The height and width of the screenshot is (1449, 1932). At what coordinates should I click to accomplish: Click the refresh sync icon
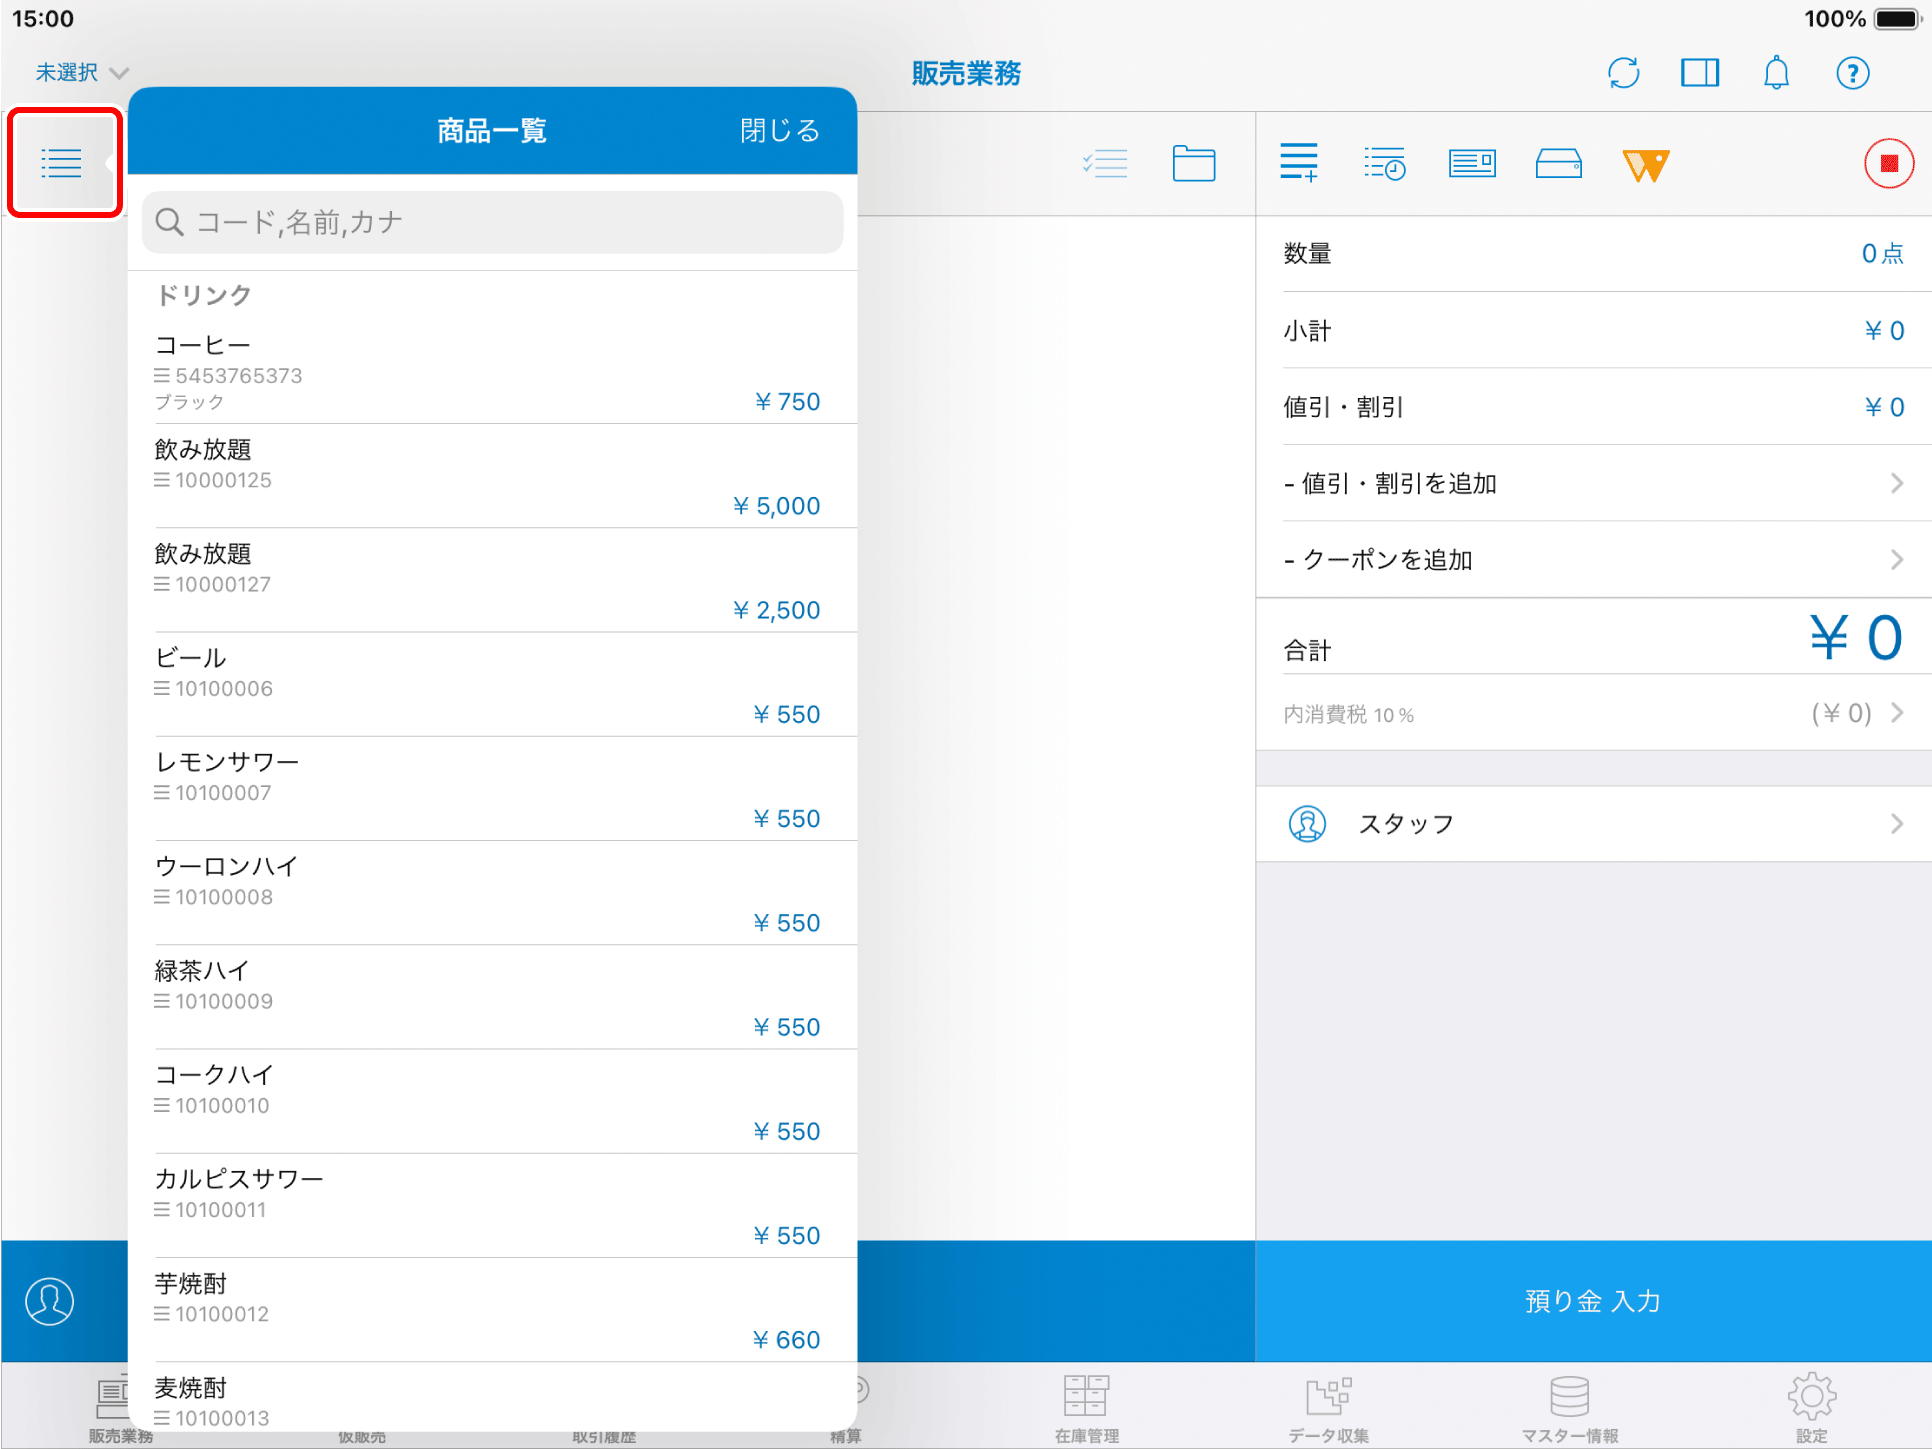1623,73
